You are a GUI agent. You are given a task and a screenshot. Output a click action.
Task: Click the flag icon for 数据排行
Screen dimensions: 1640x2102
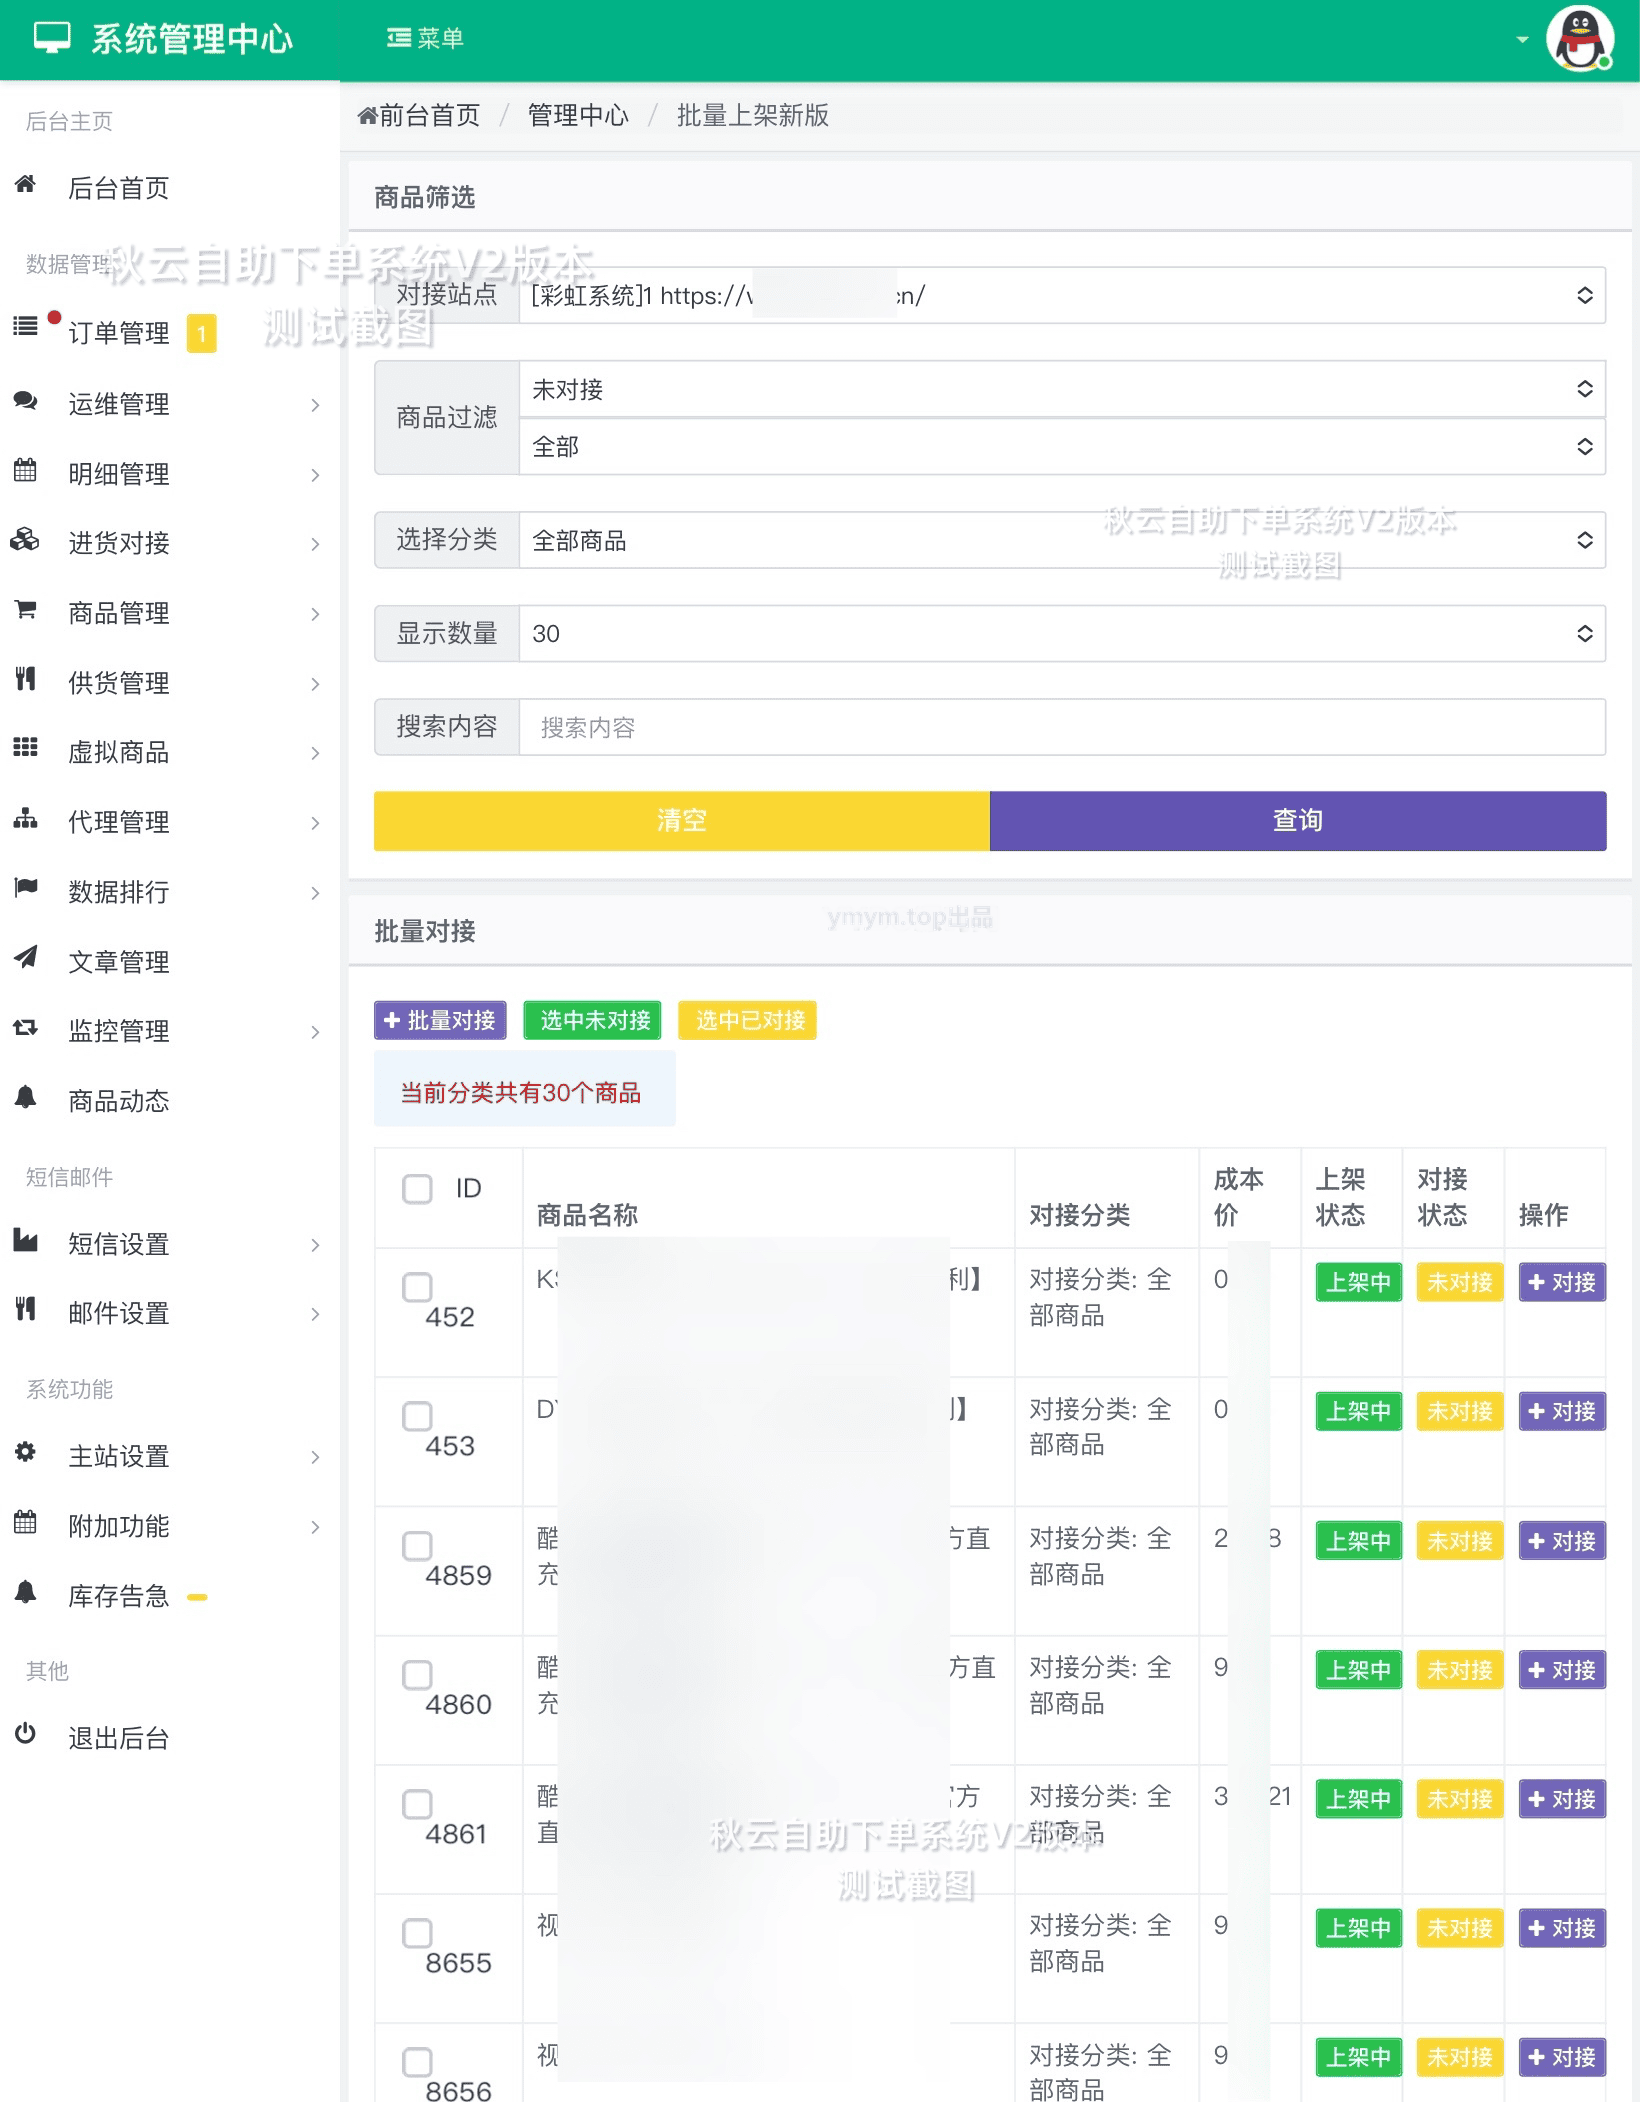25,887
